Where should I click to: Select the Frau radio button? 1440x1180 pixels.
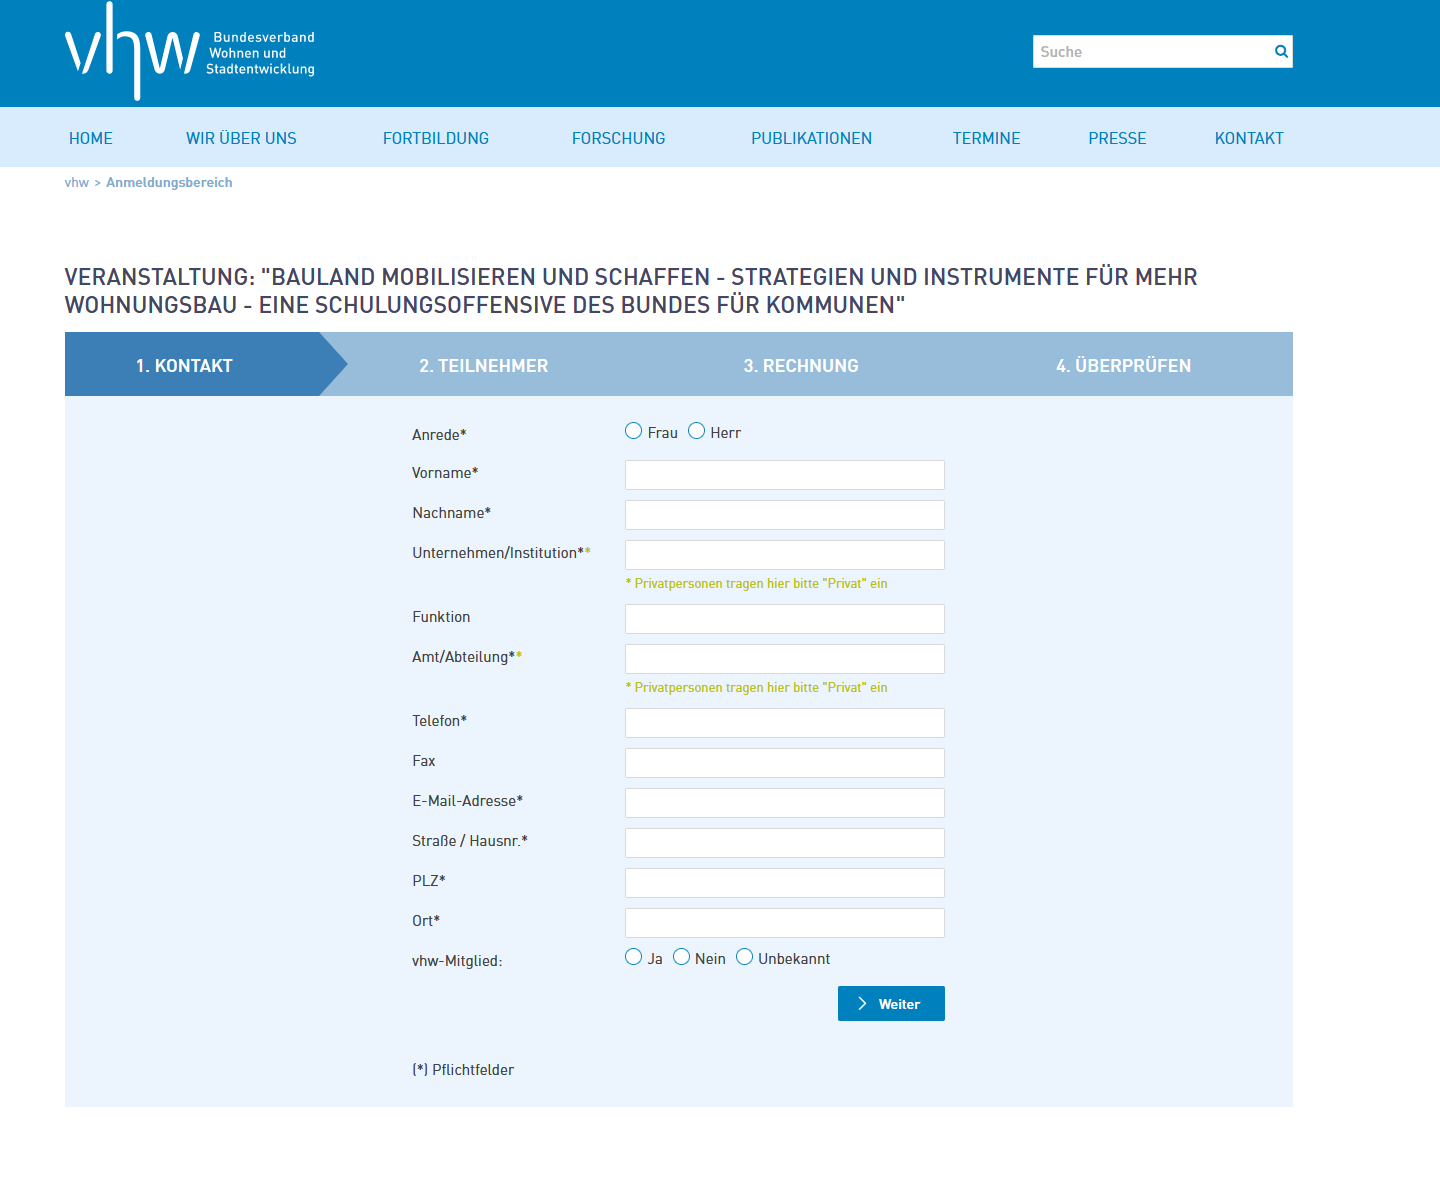coord(634,431)
